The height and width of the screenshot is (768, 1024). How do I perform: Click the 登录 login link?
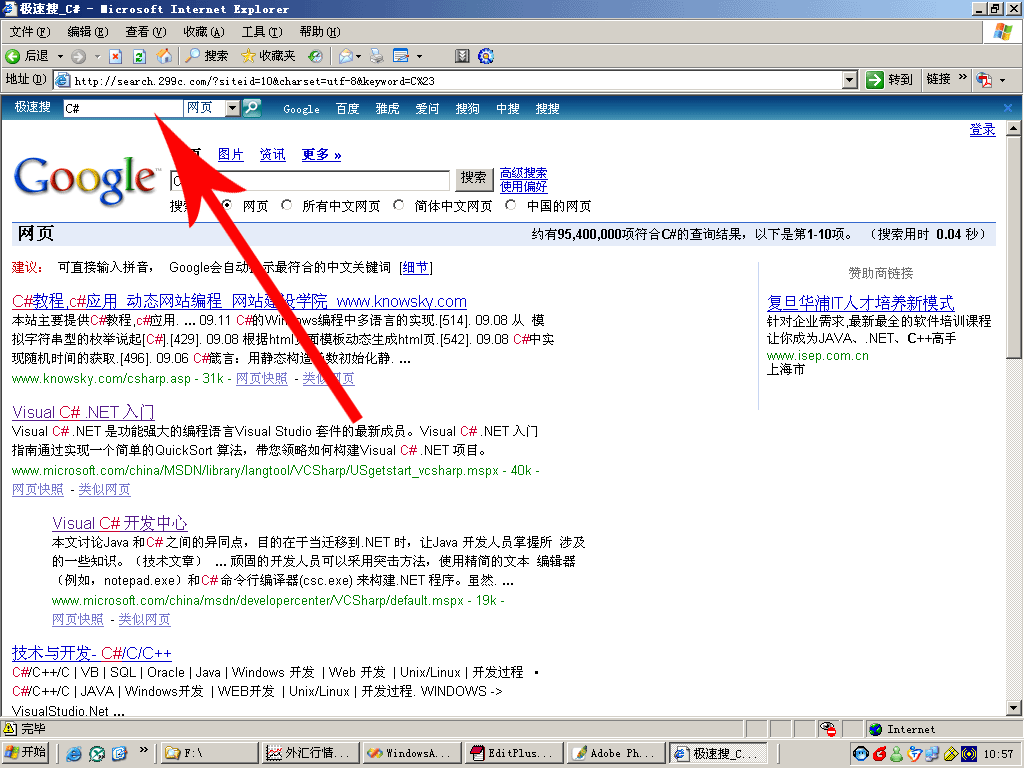(982, 129)
